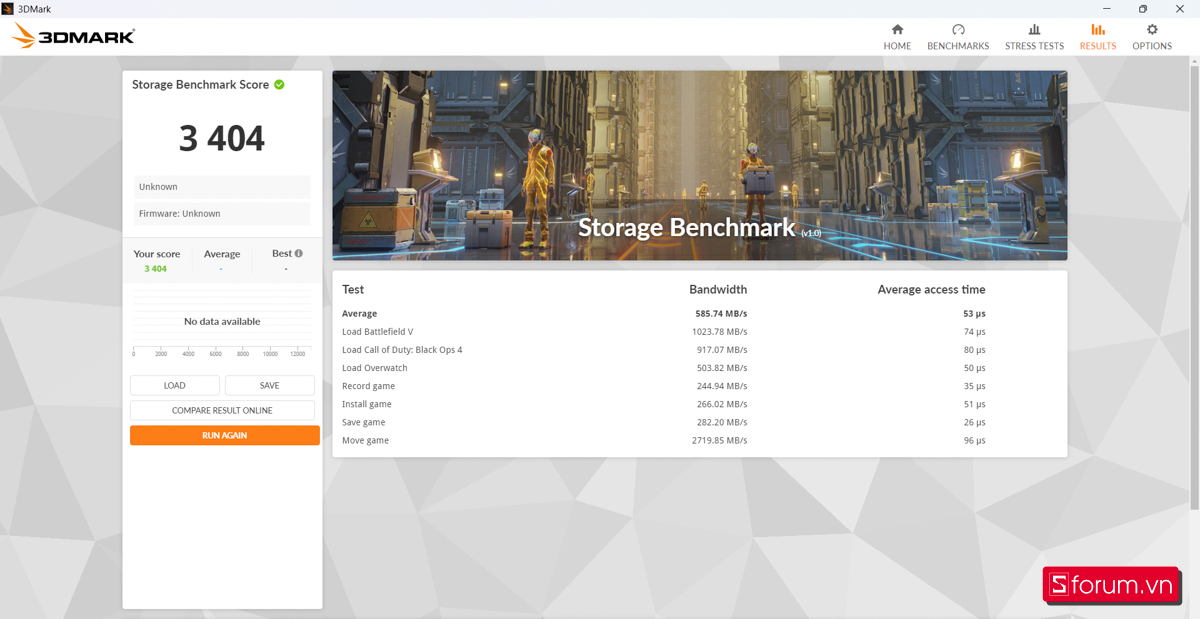Click the Unknown device name field
Screen dimensions: 1200x619
click(x=222, y=187)
